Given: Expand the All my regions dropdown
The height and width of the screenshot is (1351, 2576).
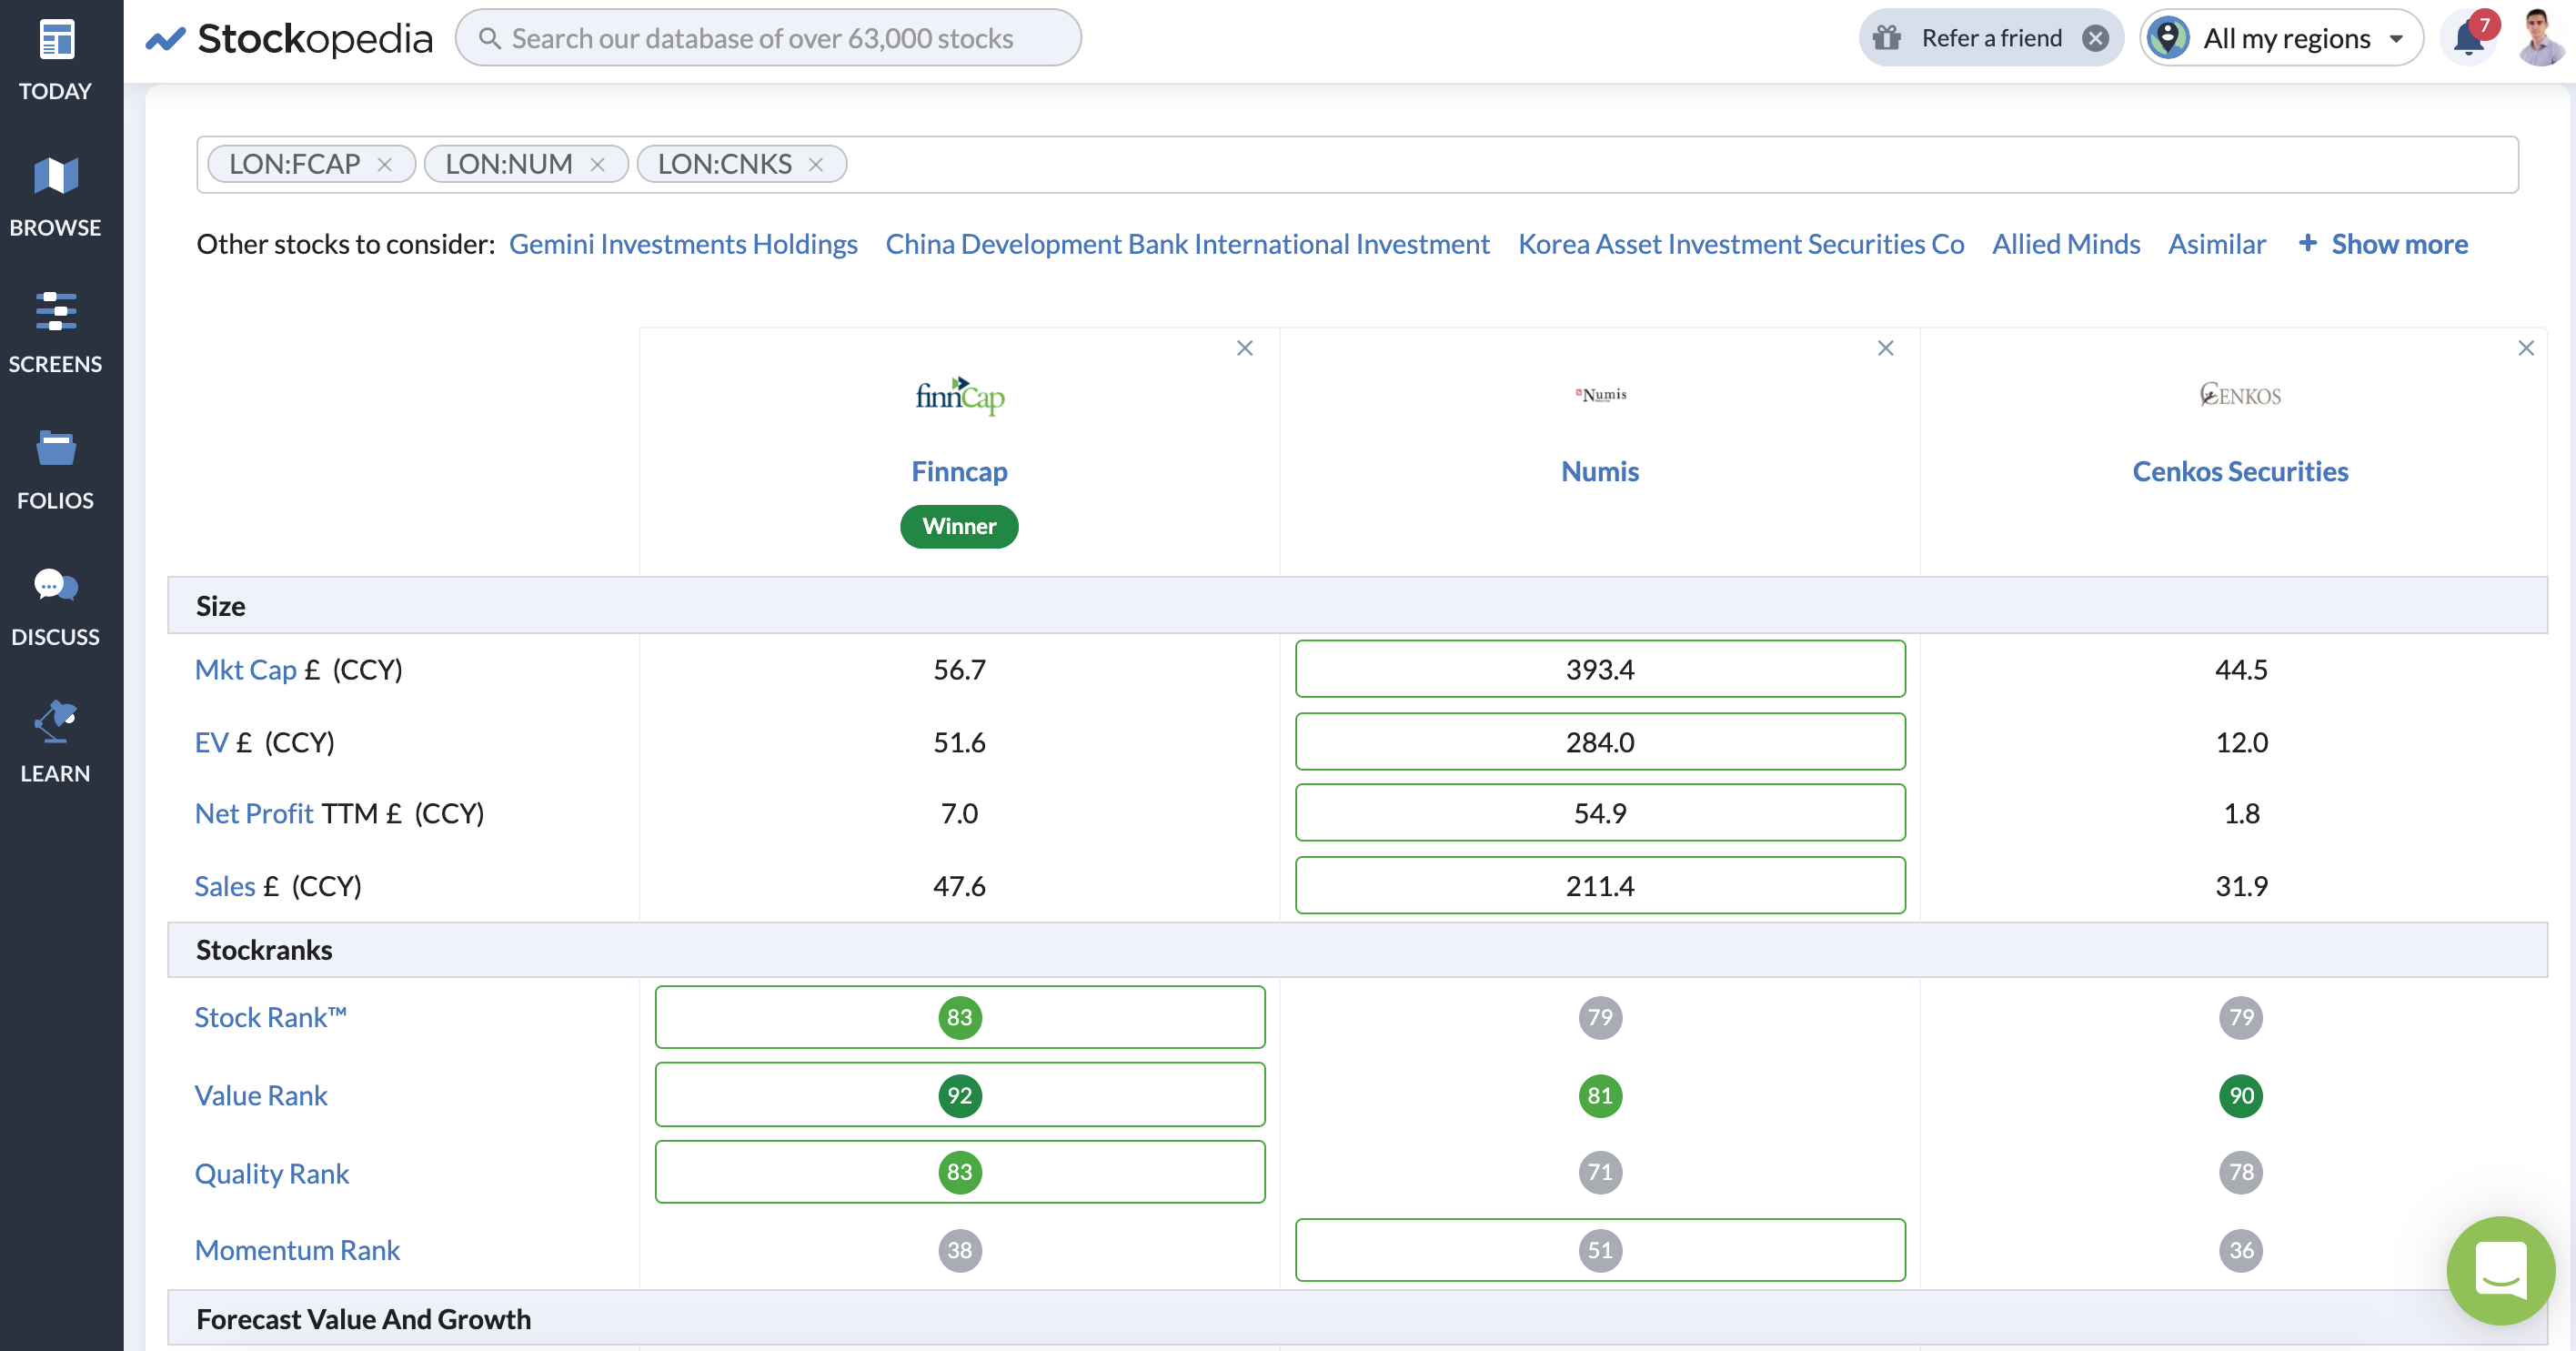Looking at the screenshot, I should click(x=2281, y=38).
